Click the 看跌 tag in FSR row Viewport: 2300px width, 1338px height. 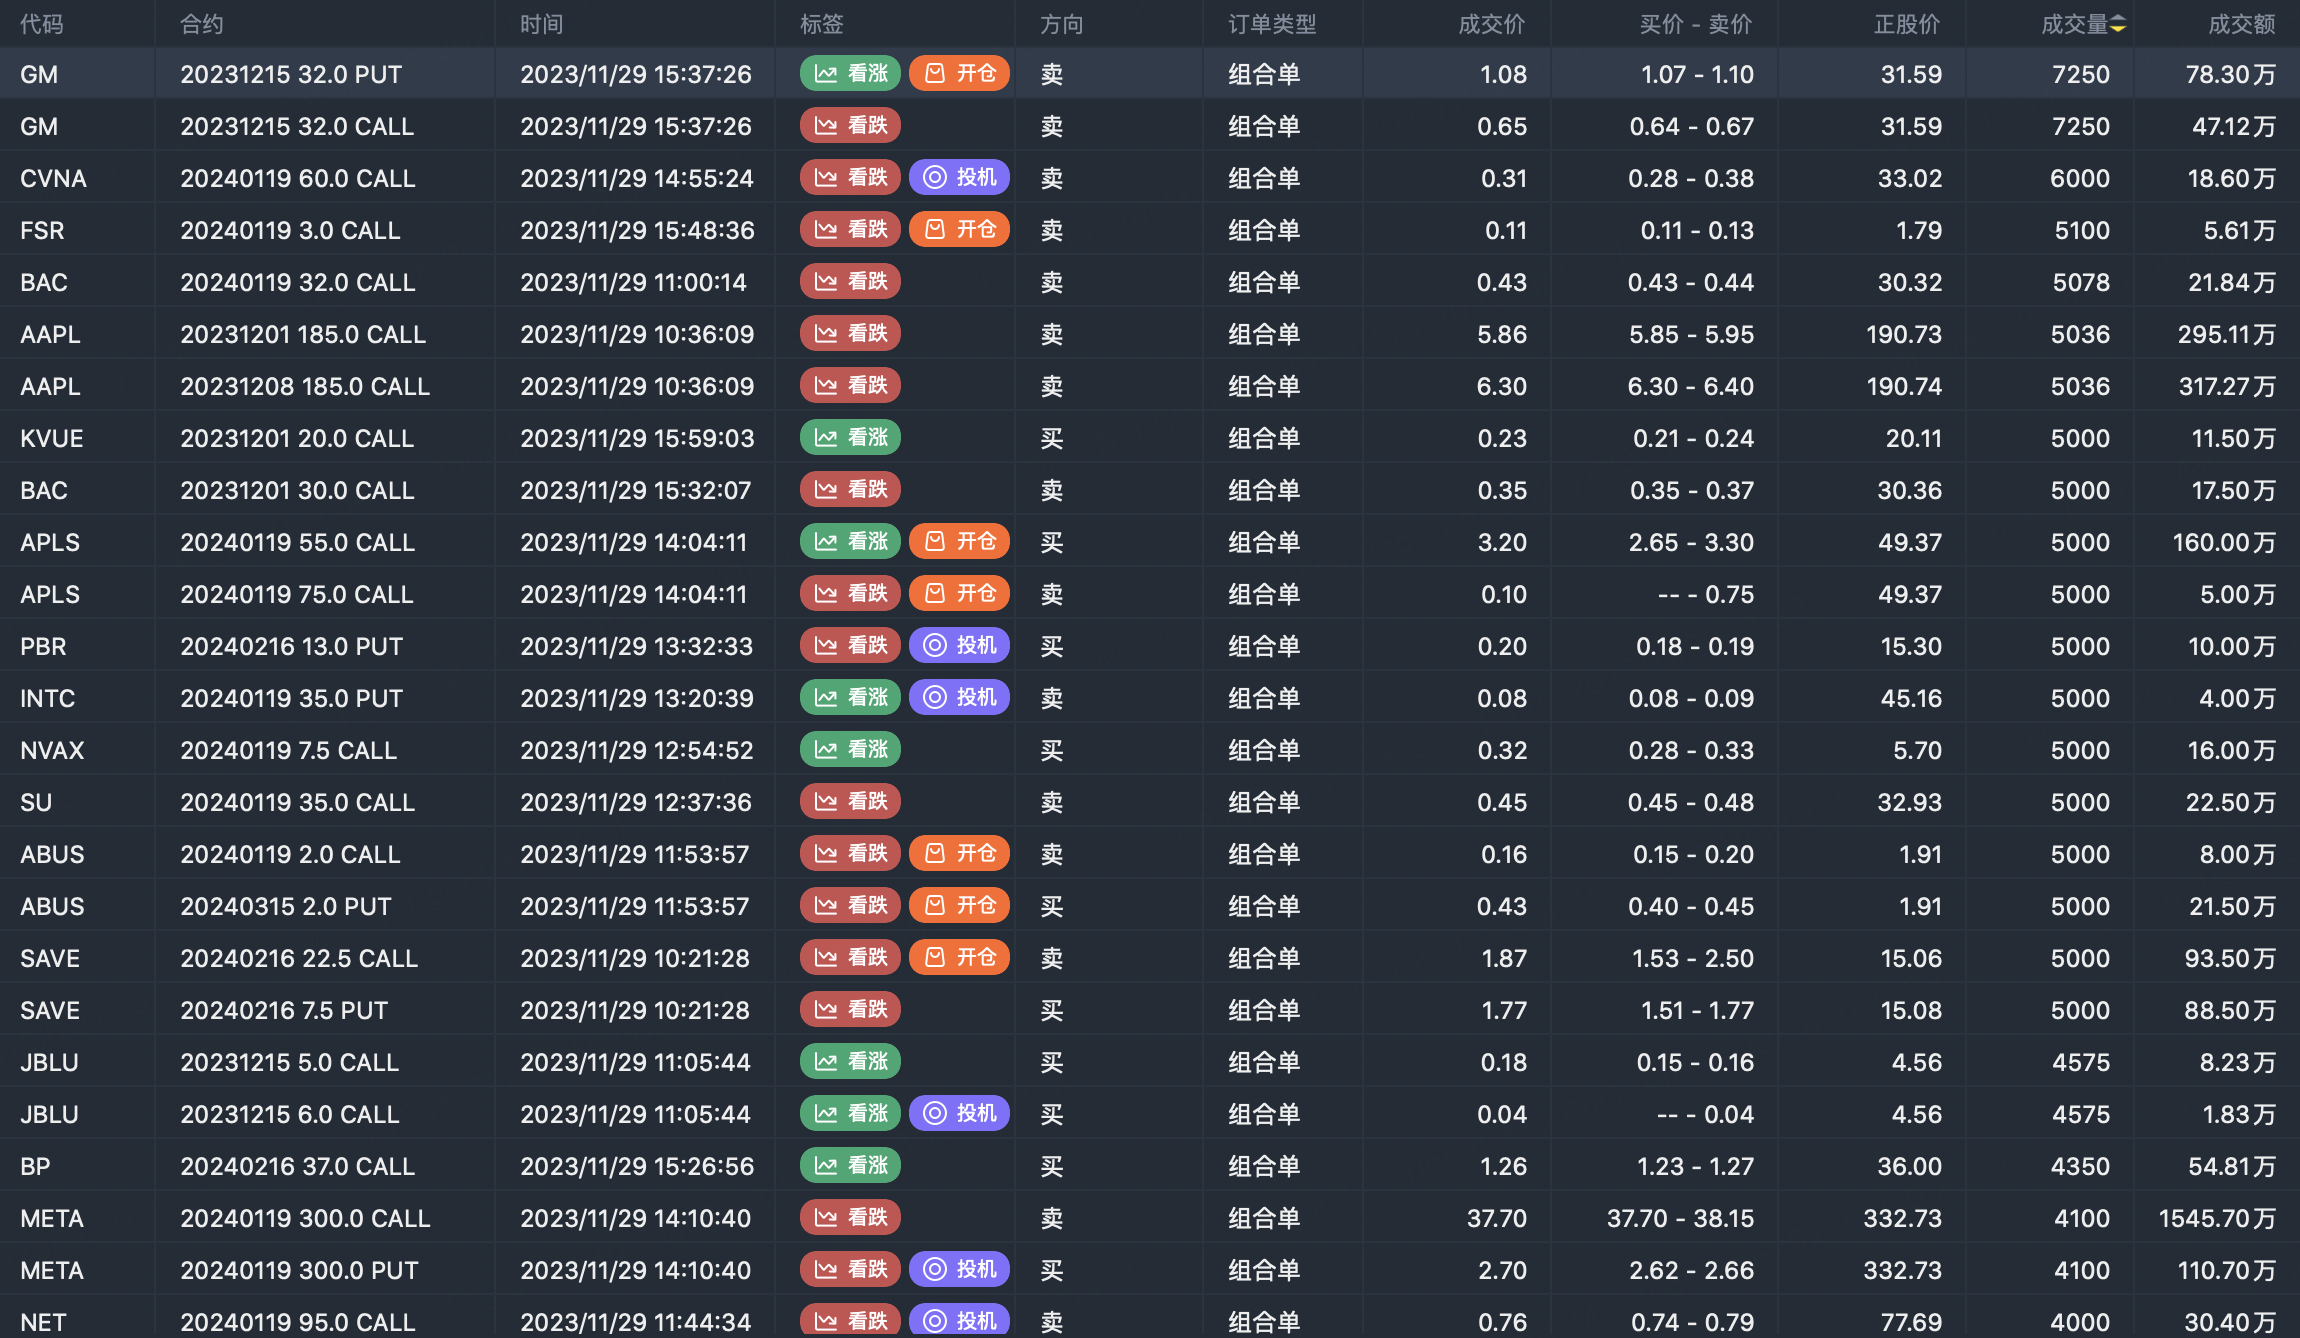coord(851,229)
